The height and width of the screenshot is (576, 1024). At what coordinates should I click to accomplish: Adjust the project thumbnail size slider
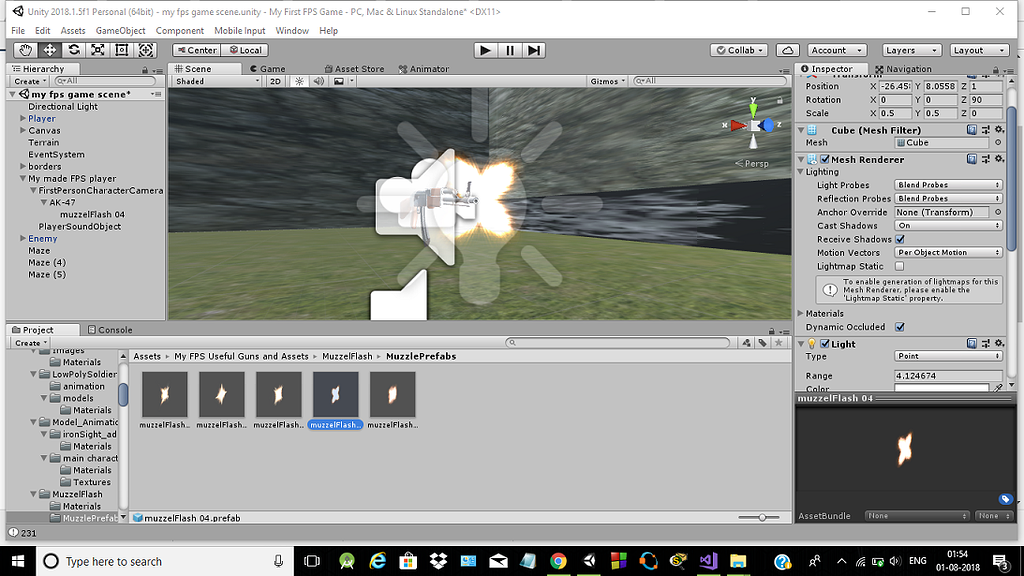coord(760,517)
